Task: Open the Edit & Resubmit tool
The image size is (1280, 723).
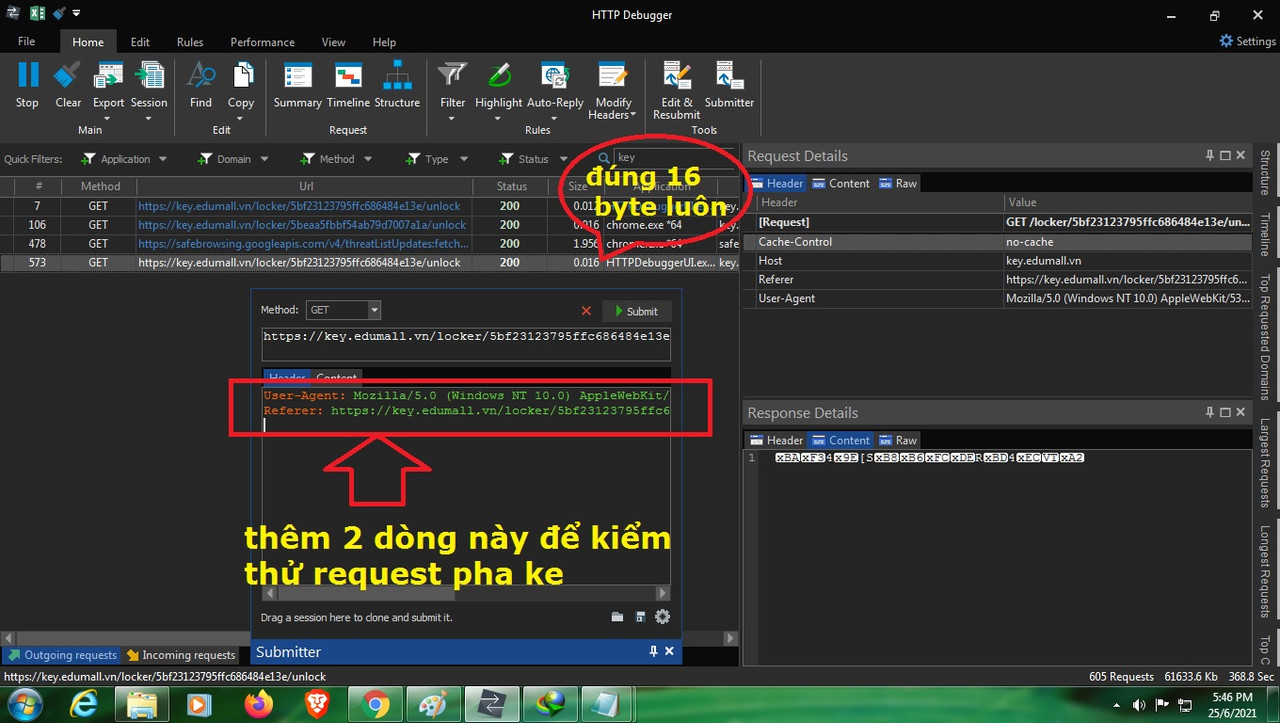Action: tap(677, 75)
